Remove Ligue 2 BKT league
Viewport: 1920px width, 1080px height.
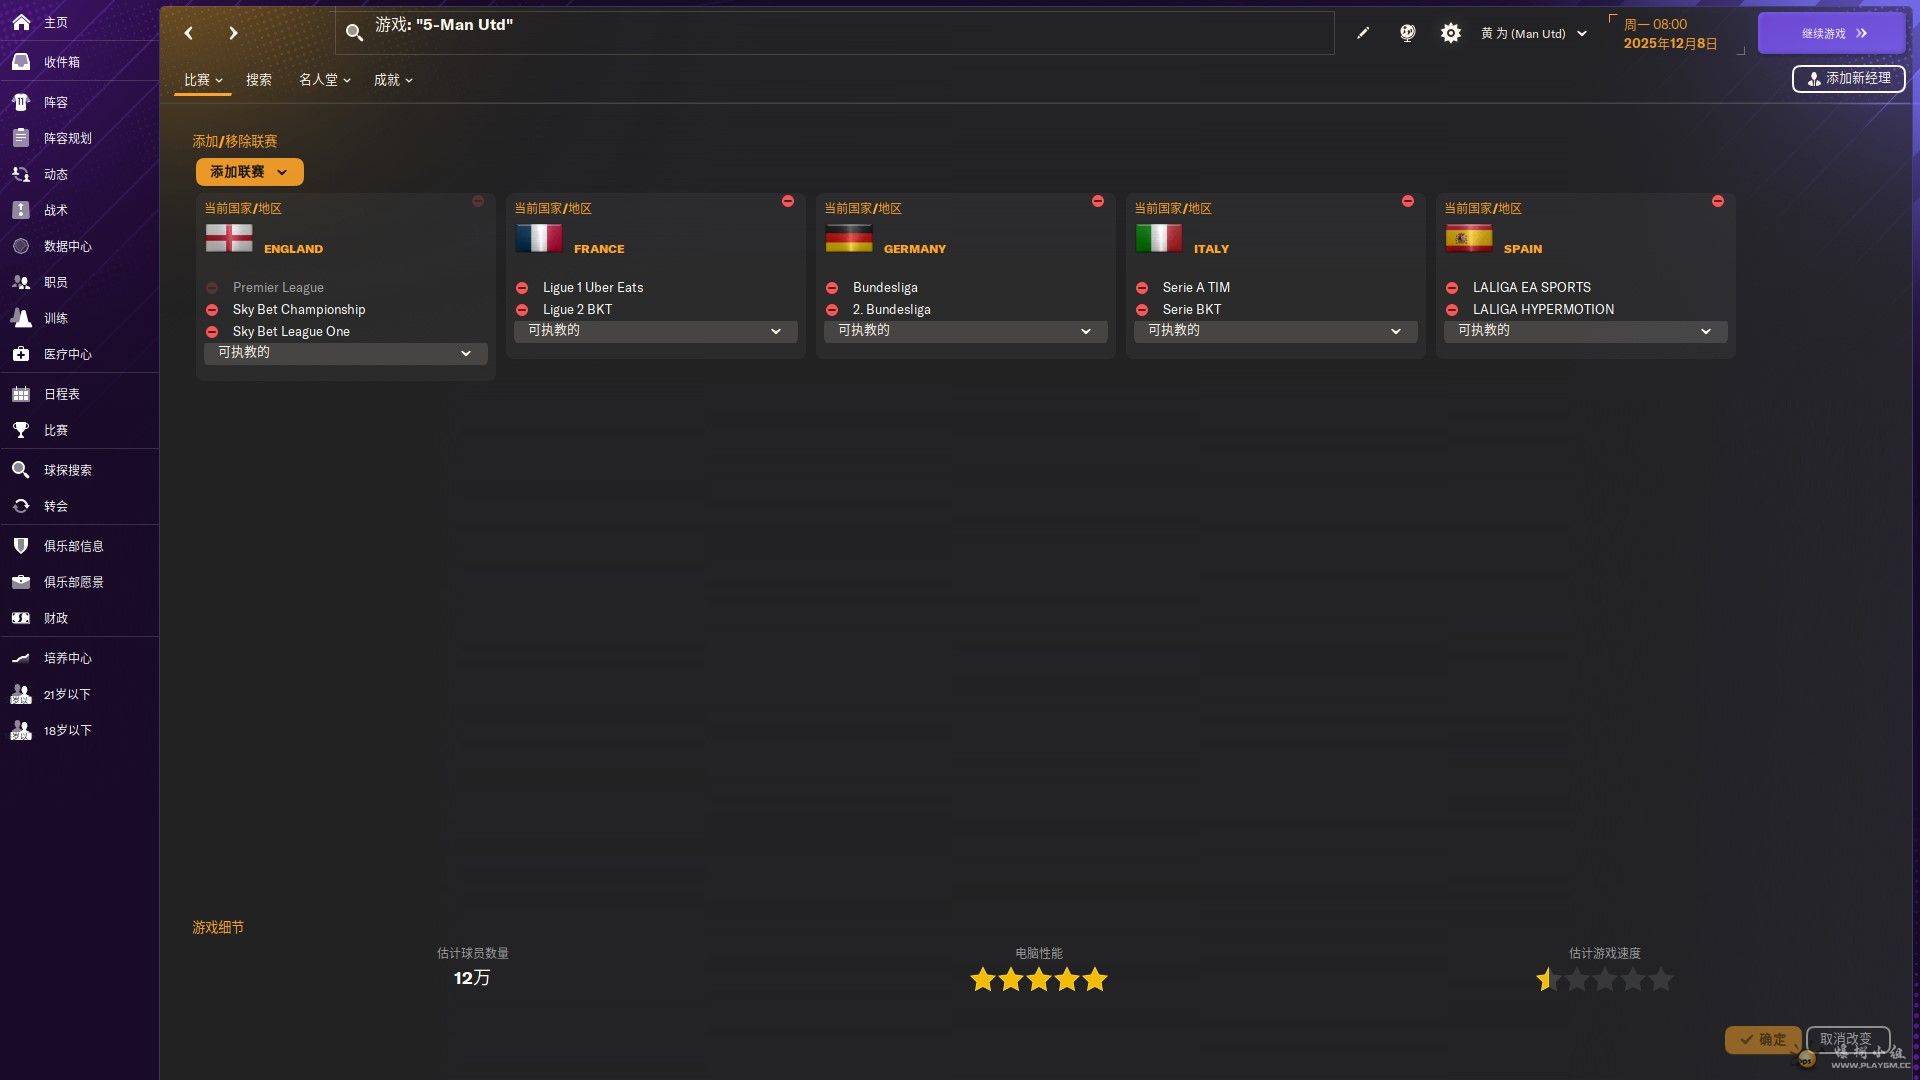522,310
